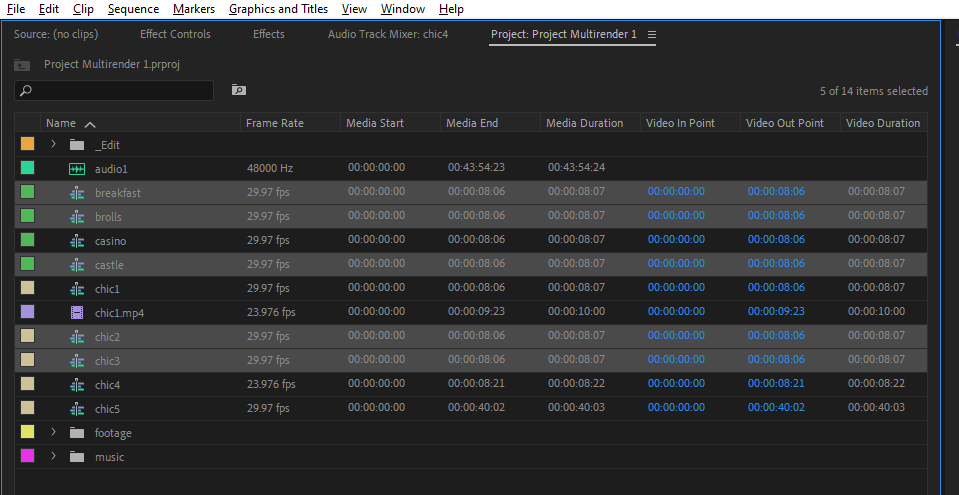
Task: Sort by the Media End column header
Action: click(x=472, y=123)
